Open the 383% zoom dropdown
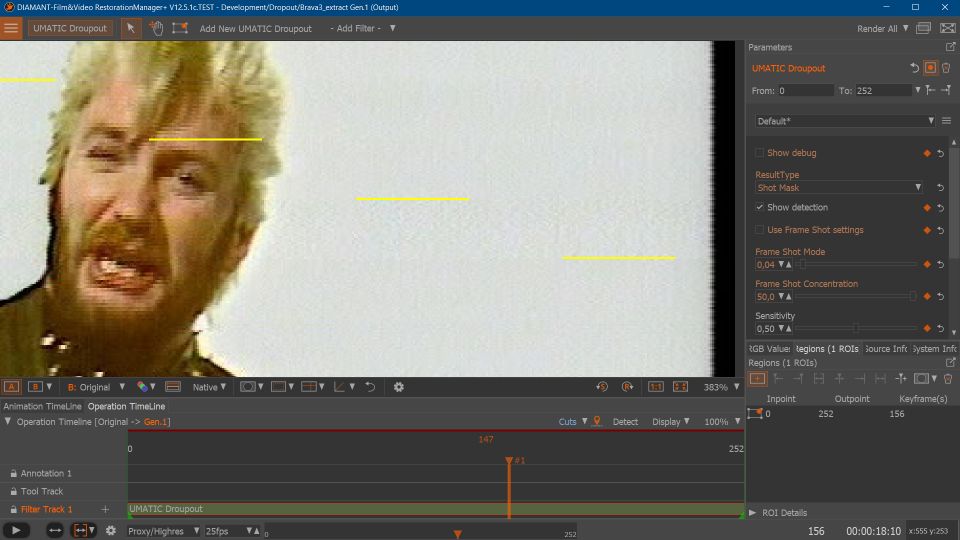 (722, 387)
